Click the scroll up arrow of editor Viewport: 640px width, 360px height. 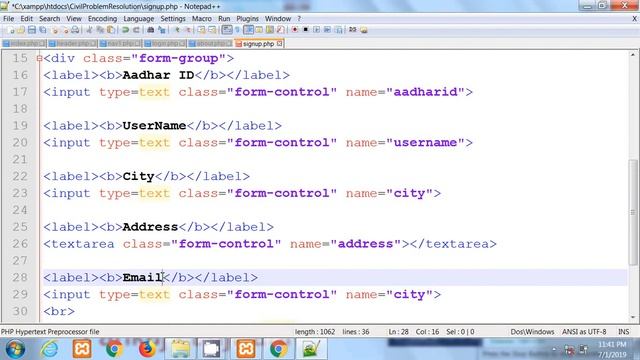(x=633, y=55)
